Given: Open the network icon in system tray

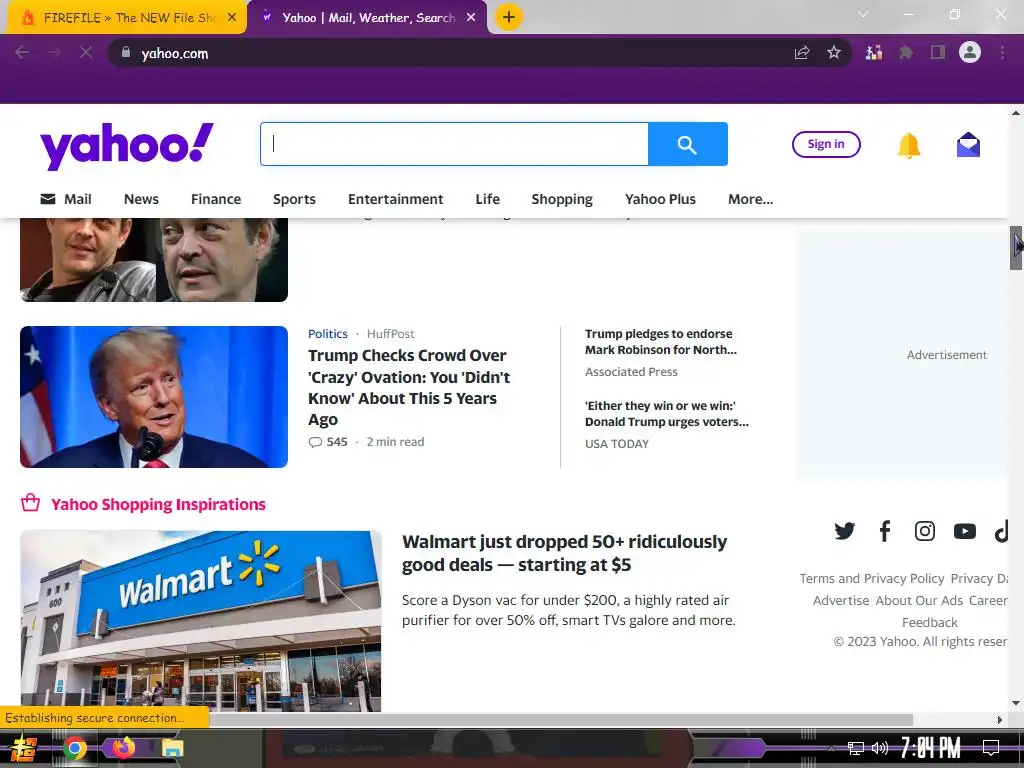Looking at the screenshot, I should [856, 748].
